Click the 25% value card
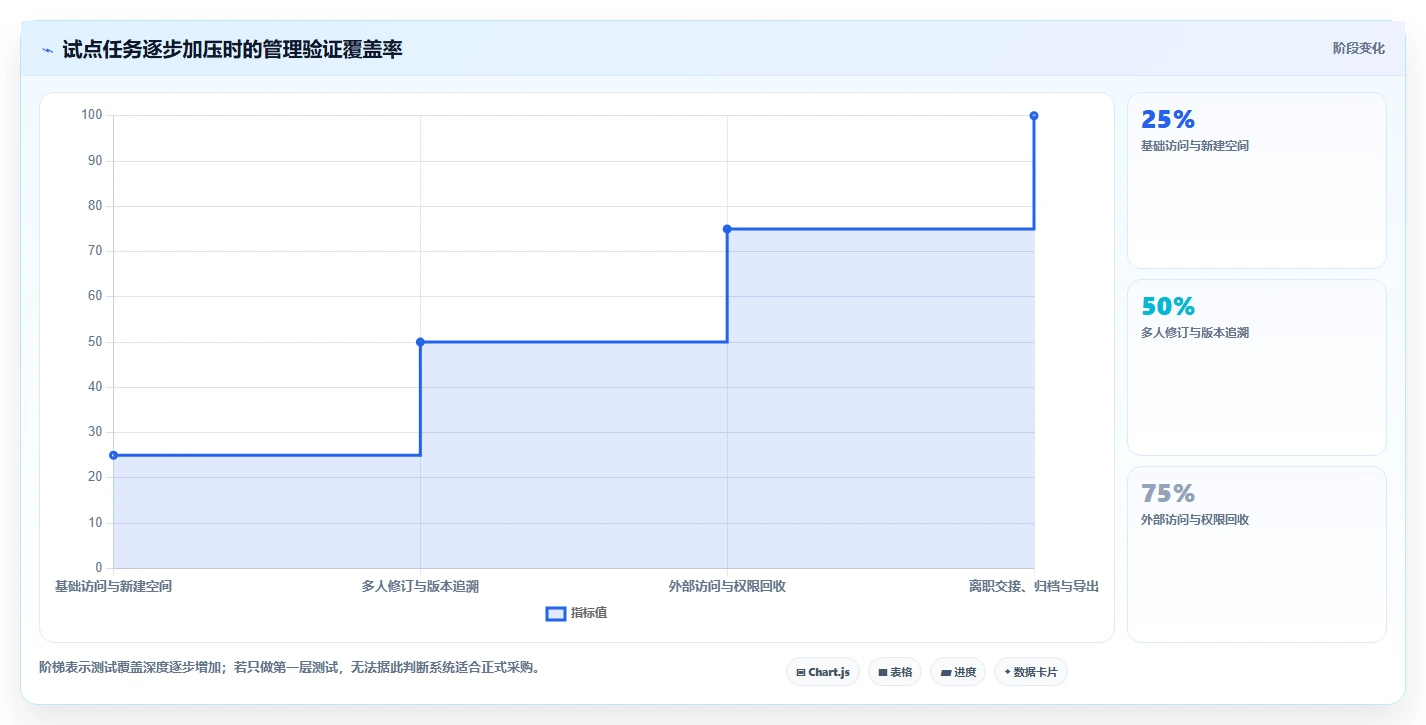The width and height of the screenshot is (1426, 725). coord(1257,181)
